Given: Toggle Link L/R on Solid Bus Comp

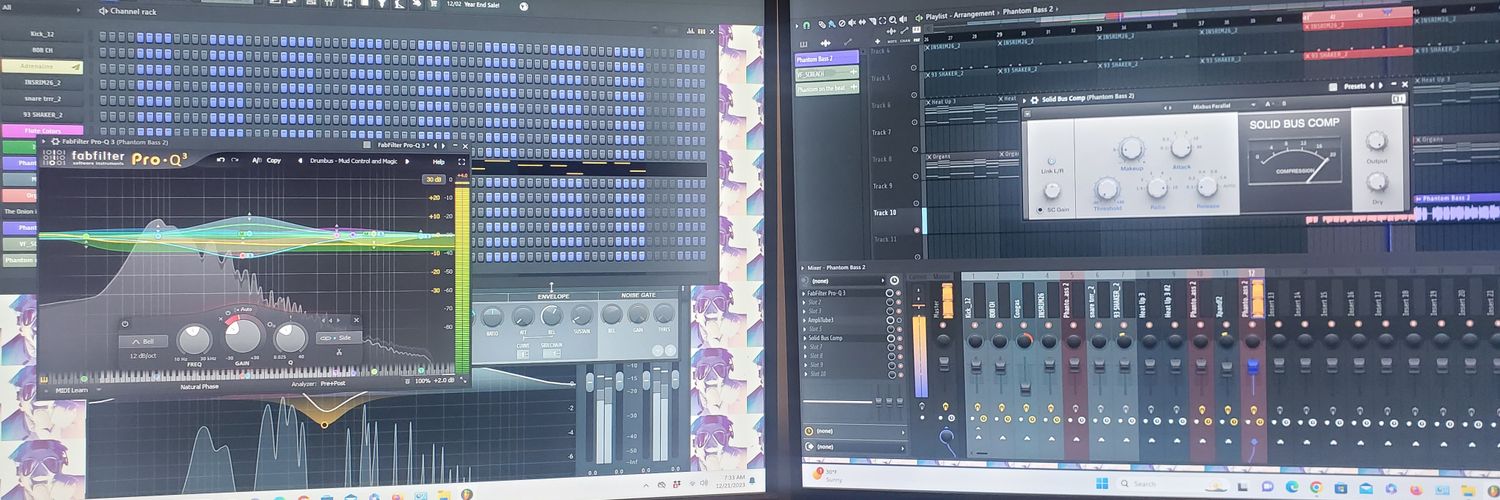Looking at the screenshot, I should [1051, 160].
